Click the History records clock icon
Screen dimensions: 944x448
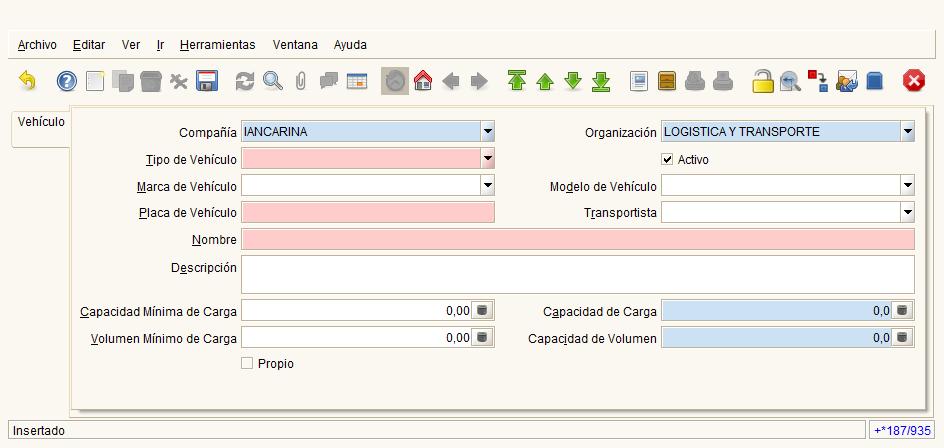coord(395,81)
